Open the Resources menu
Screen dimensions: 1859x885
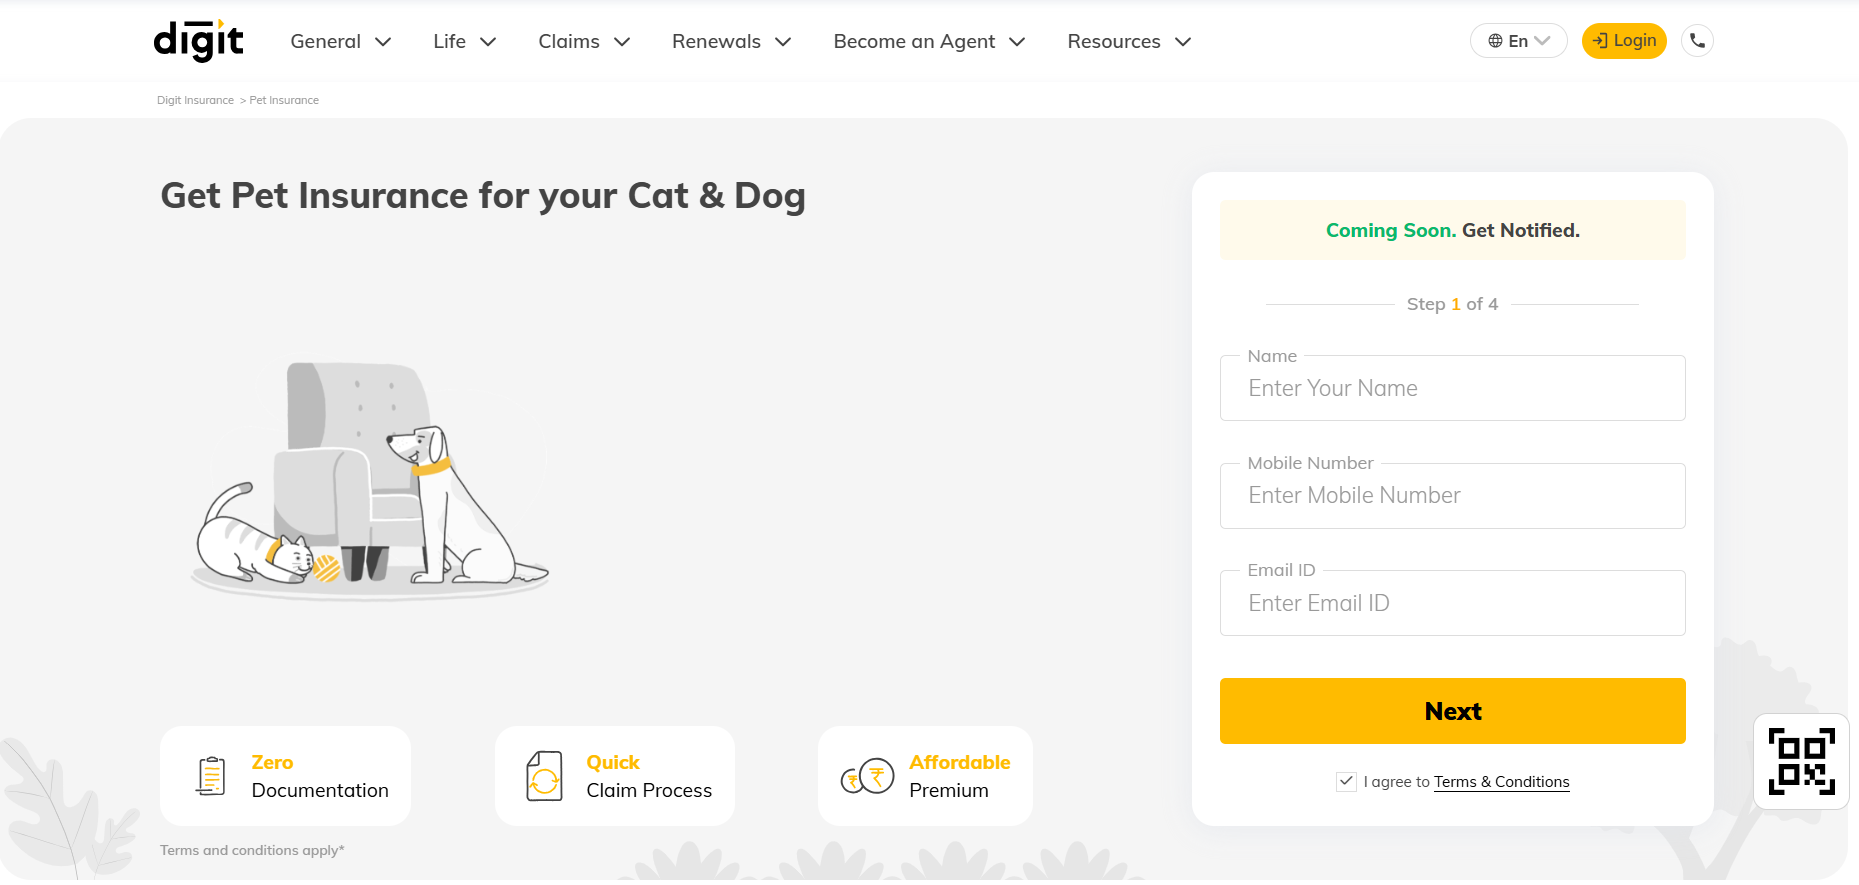coord(1129,42)
